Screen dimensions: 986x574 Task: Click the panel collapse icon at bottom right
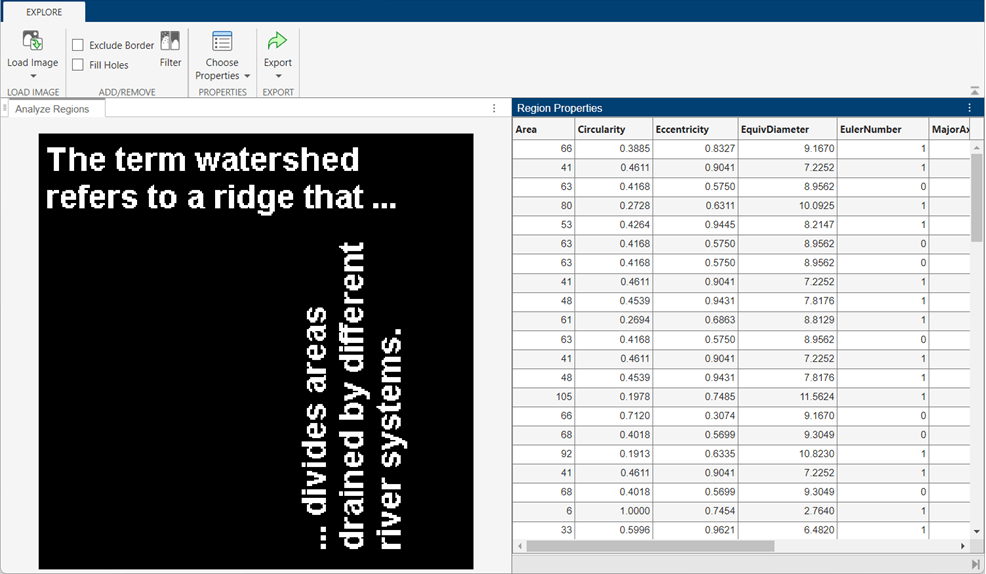tap(975, 564)
